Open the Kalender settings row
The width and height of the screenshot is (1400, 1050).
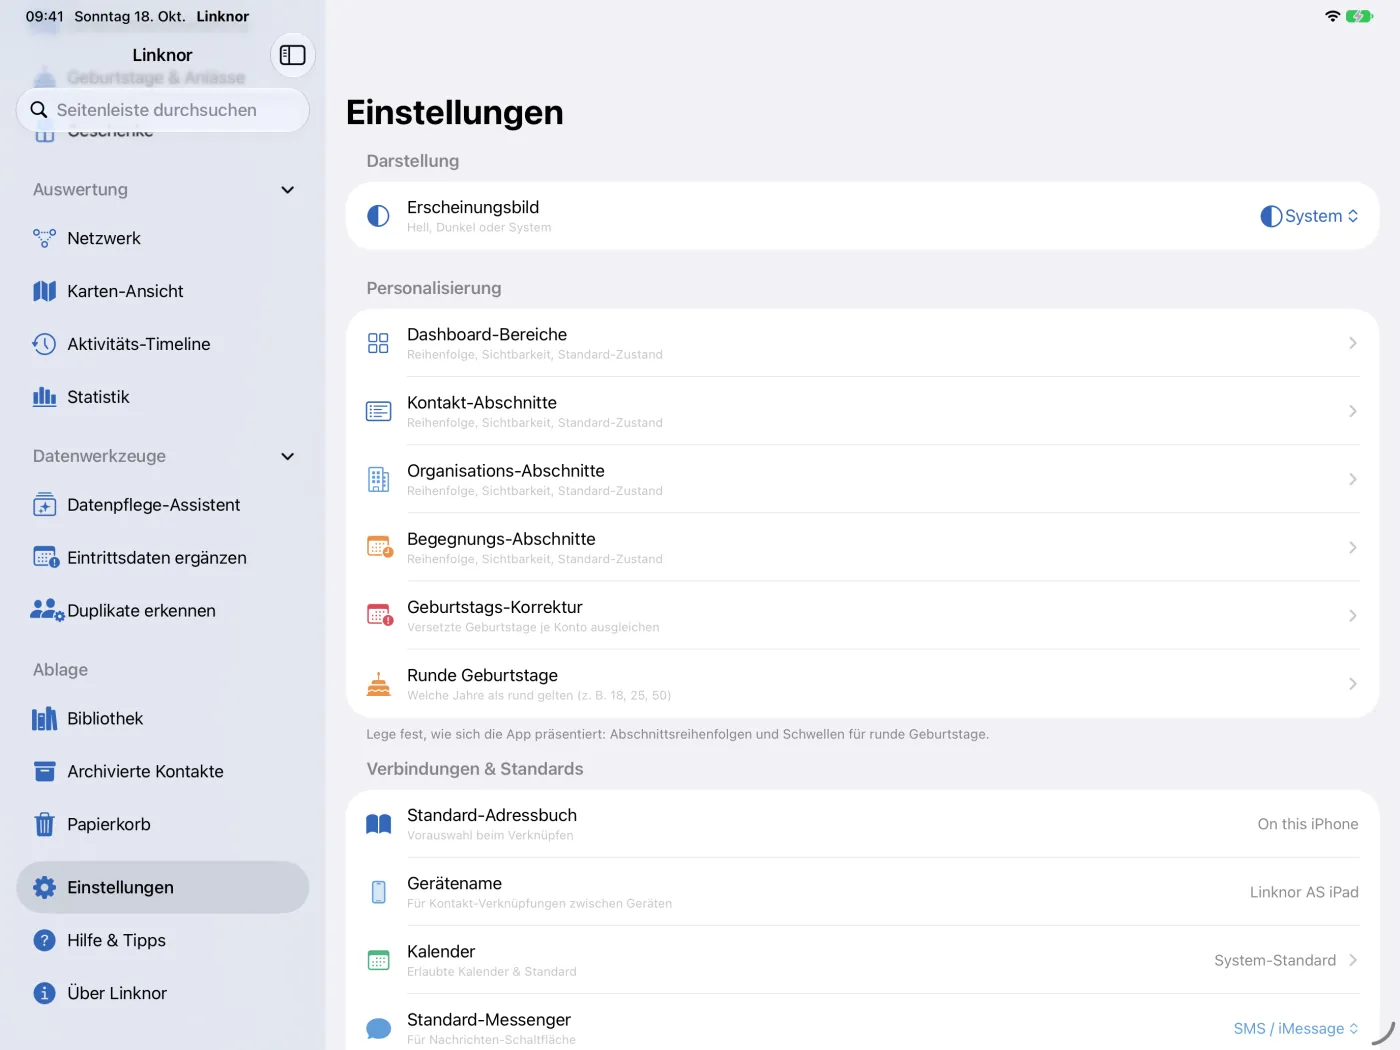(862, 960)
